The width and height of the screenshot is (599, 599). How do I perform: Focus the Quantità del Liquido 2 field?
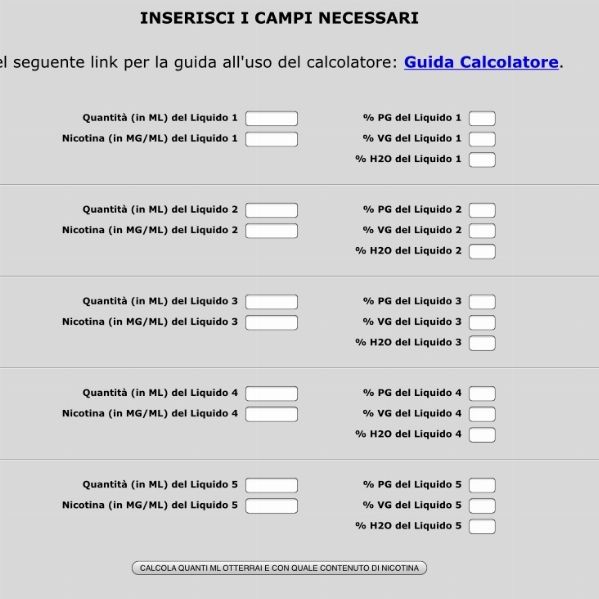pos(272,210)
